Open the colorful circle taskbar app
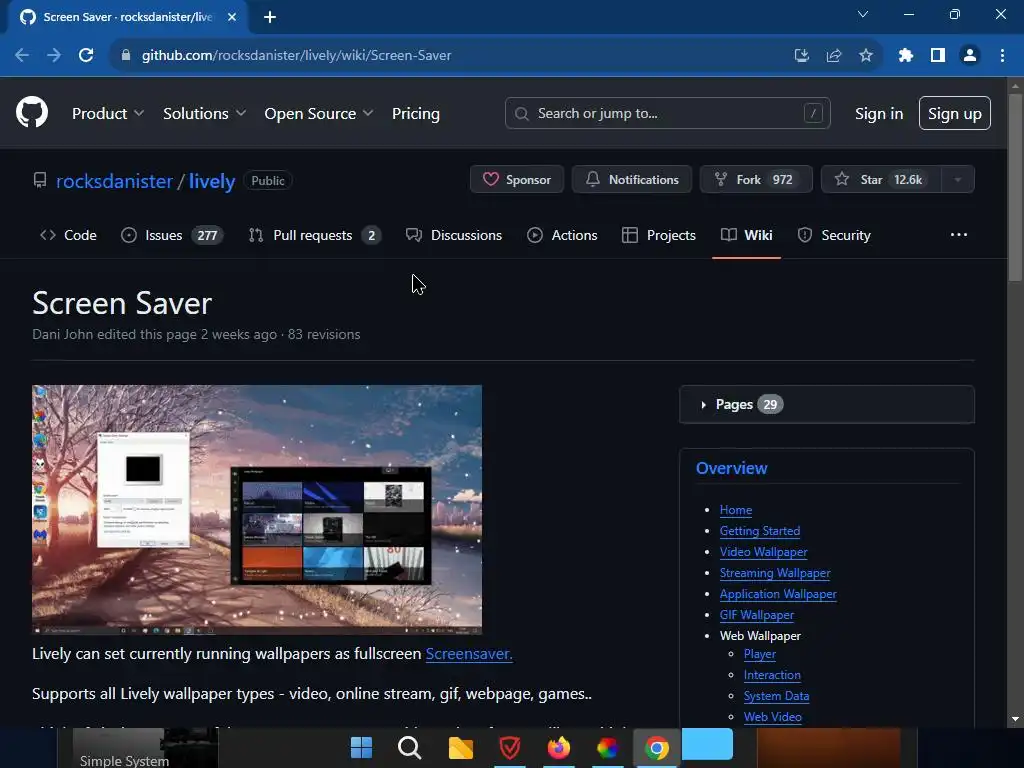 click(x=607, y=748)
